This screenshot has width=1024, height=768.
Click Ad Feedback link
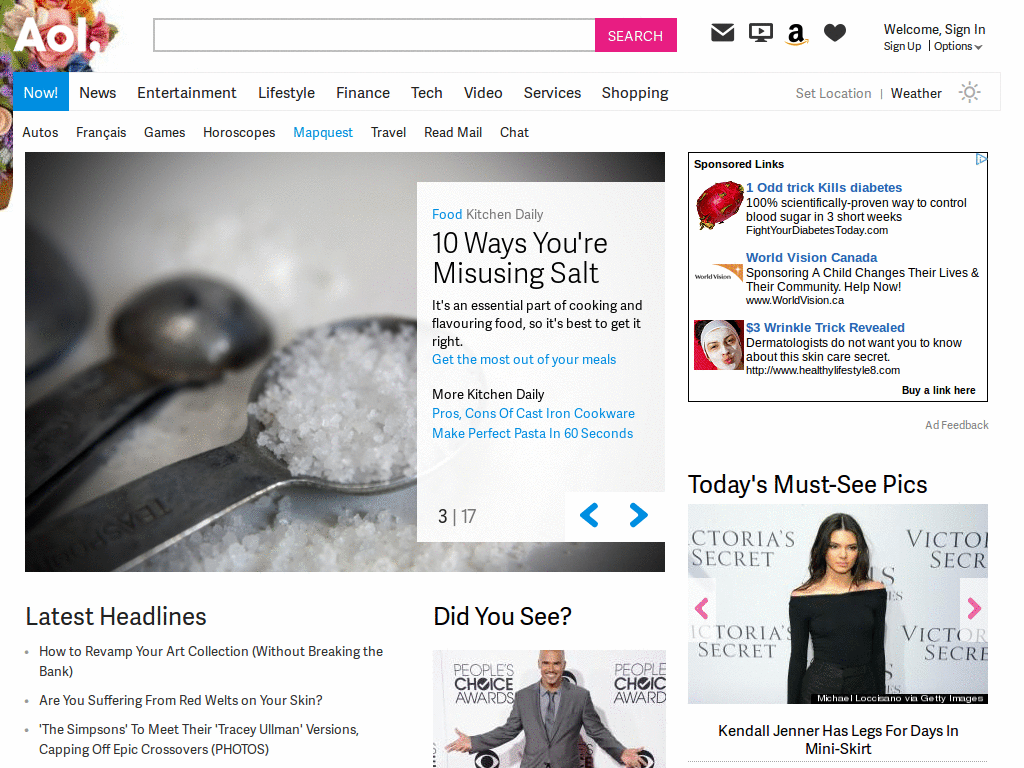pos(957,425)
